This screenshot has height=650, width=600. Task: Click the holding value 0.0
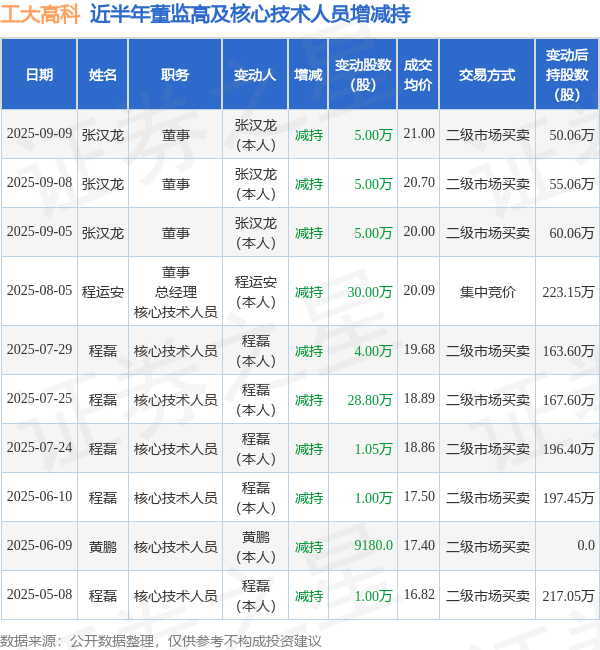coord(586,545)
